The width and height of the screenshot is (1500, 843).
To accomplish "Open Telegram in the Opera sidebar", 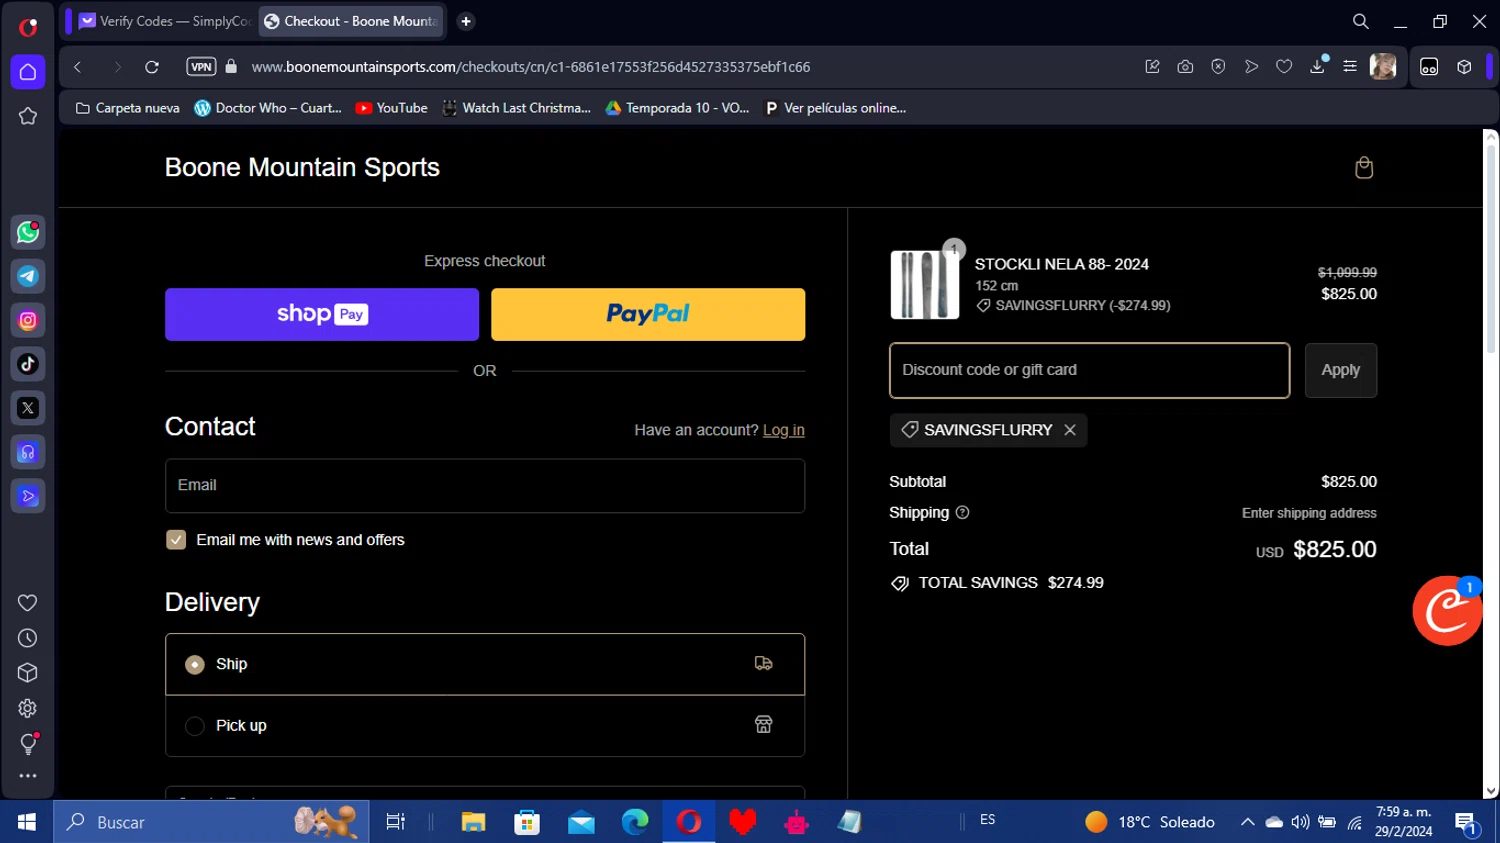I will coord(28,276).
